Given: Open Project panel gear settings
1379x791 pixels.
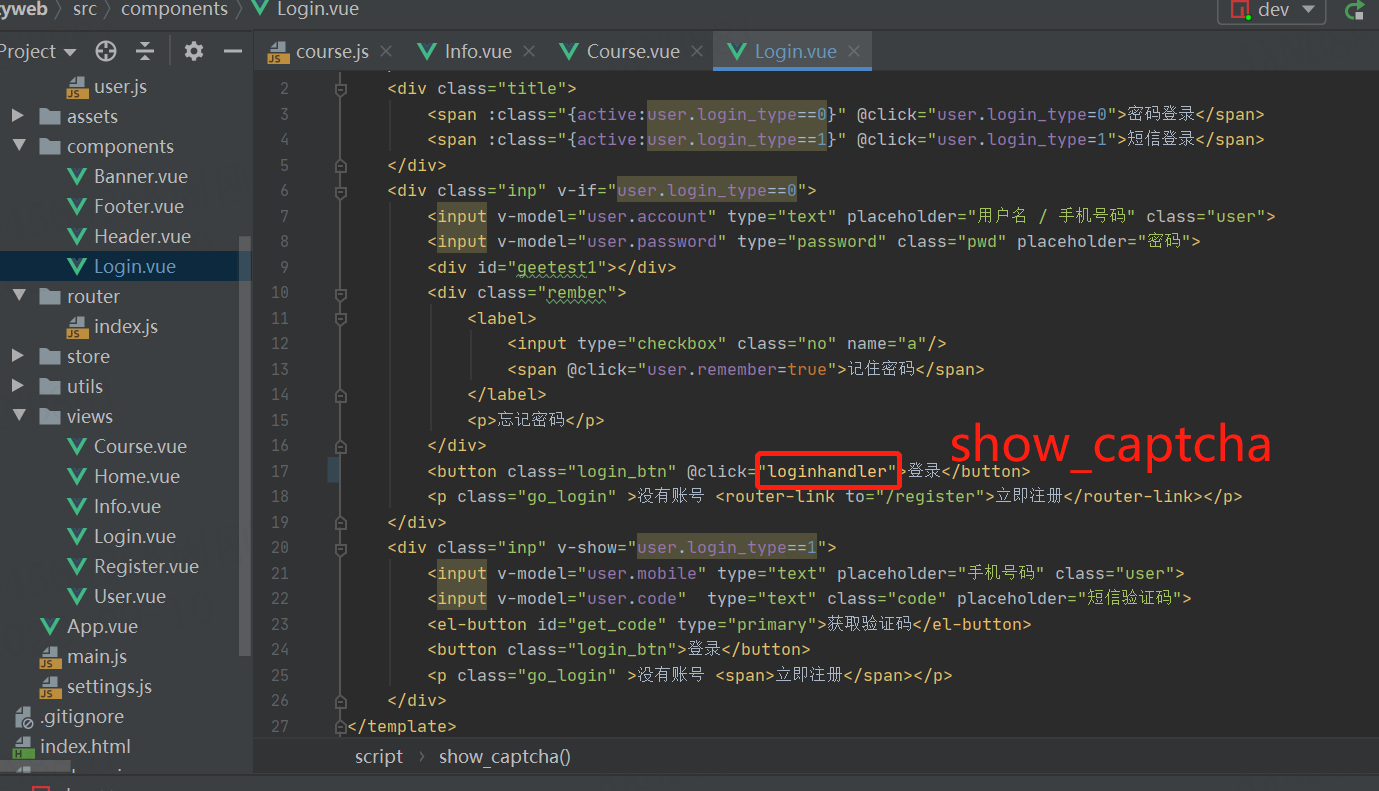Looking at the screenshot, I should (x=194, y=51).
